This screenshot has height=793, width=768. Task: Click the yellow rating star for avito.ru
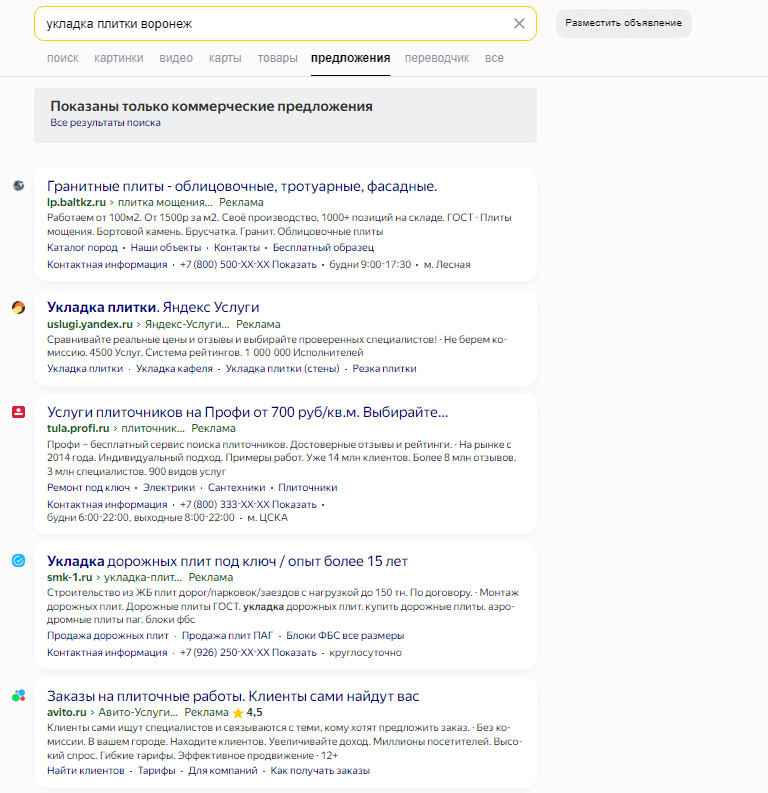238,713
